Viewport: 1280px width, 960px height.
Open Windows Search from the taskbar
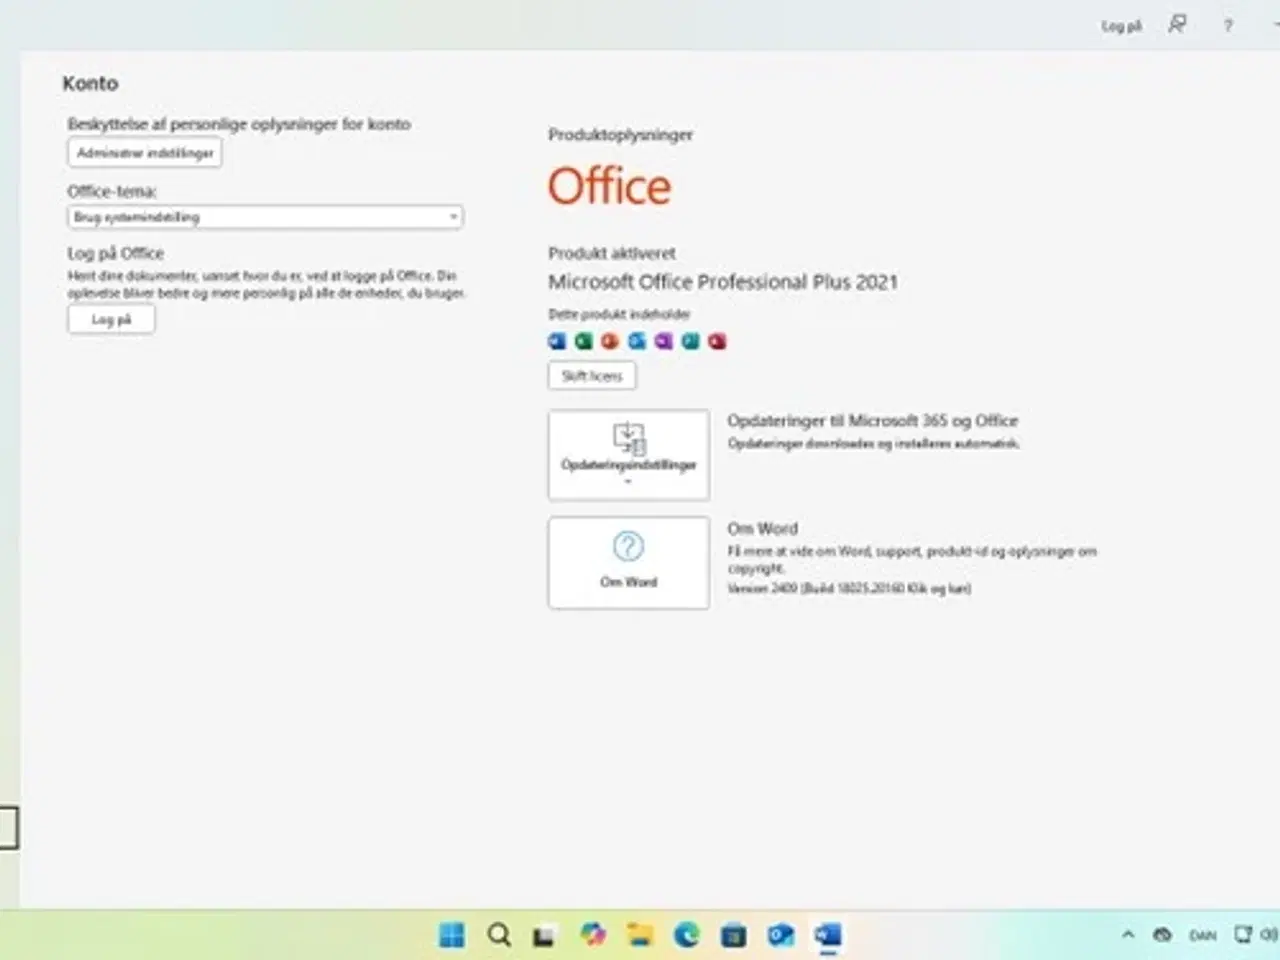click(x=499, y=935)
